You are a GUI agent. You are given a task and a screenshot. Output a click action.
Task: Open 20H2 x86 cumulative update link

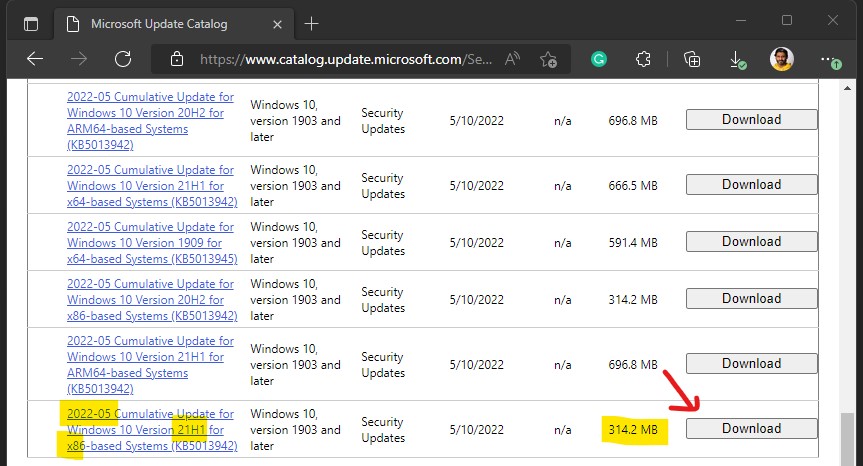tap(152, 300)
